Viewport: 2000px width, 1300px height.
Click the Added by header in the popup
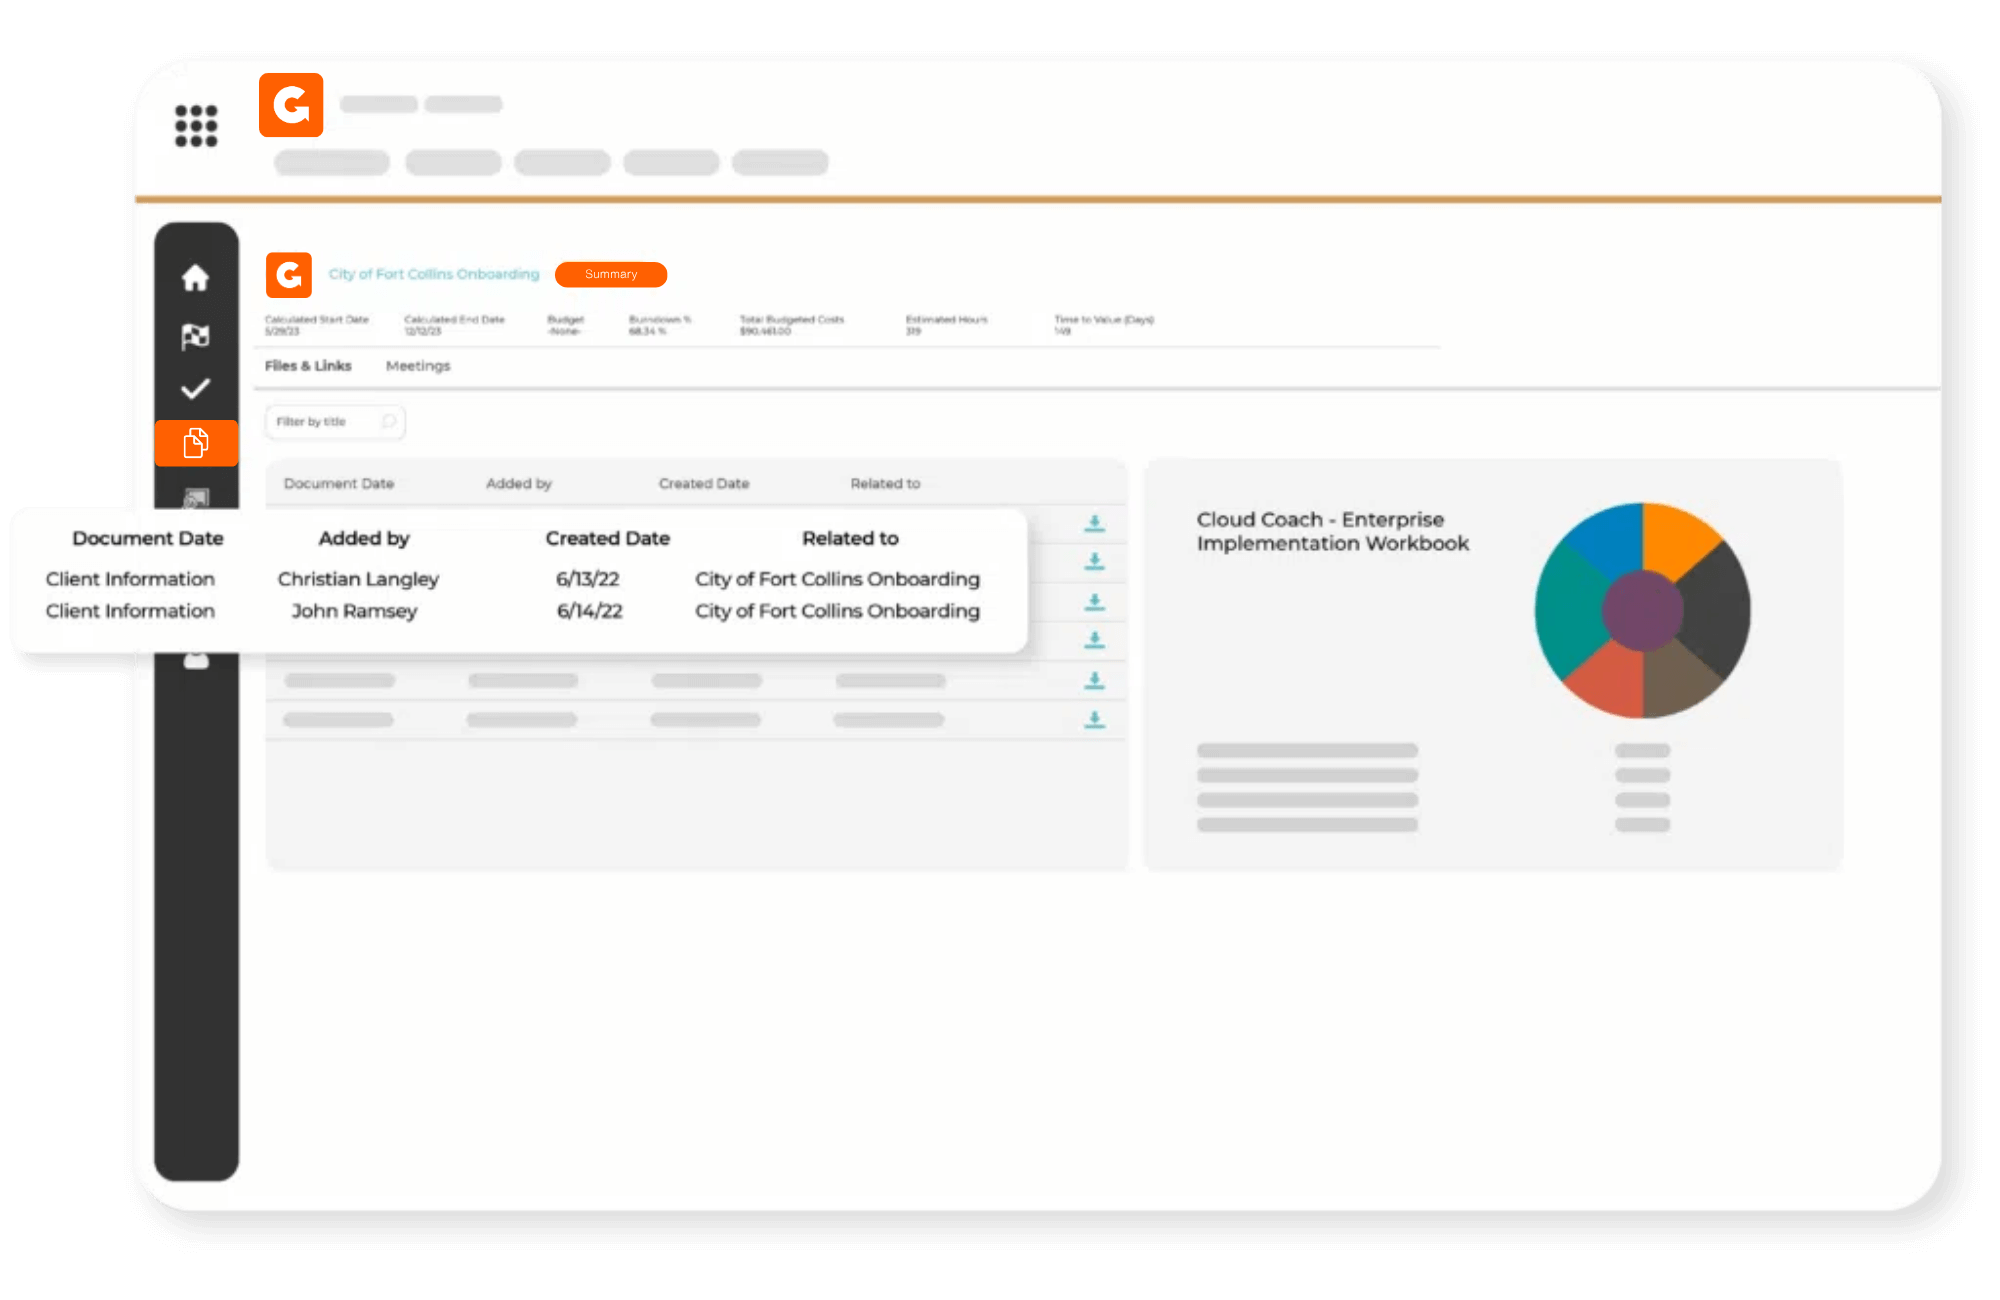point(364,538)
